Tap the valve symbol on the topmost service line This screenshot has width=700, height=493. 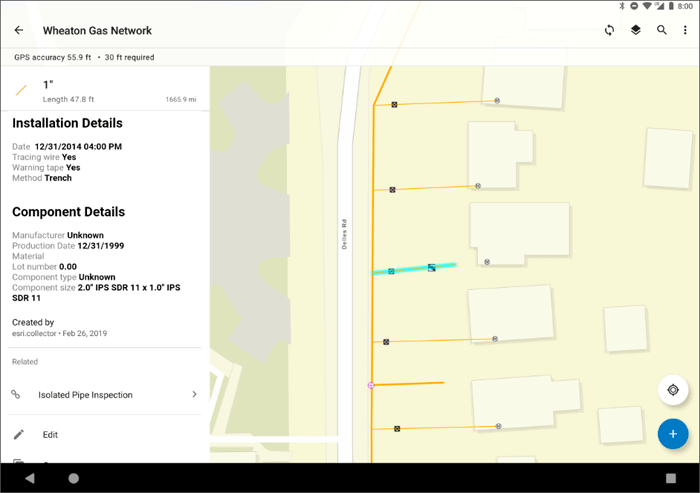394,104
